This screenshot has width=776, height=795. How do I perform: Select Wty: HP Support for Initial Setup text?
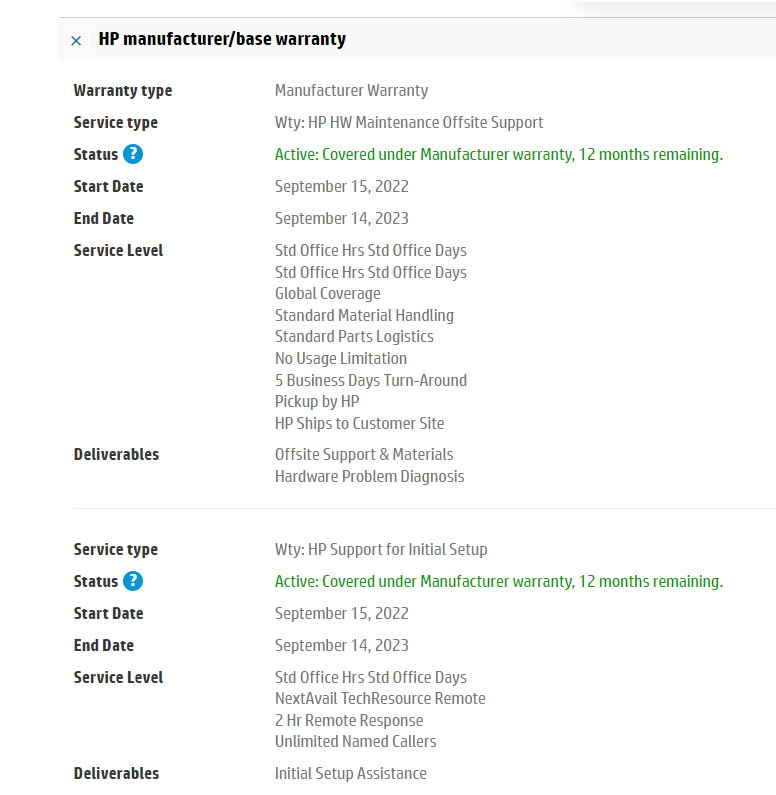(x=381, y=549)
